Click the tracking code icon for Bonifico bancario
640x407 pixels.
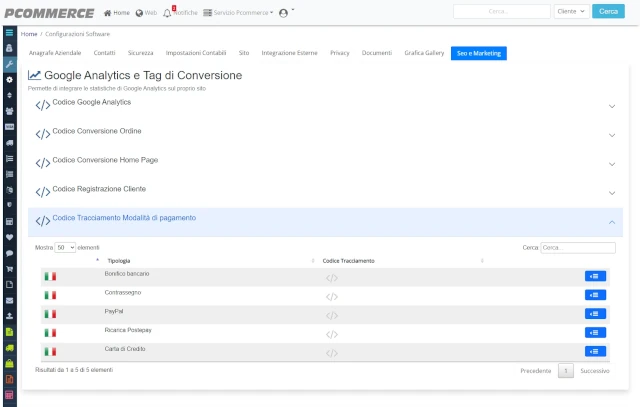331,278
